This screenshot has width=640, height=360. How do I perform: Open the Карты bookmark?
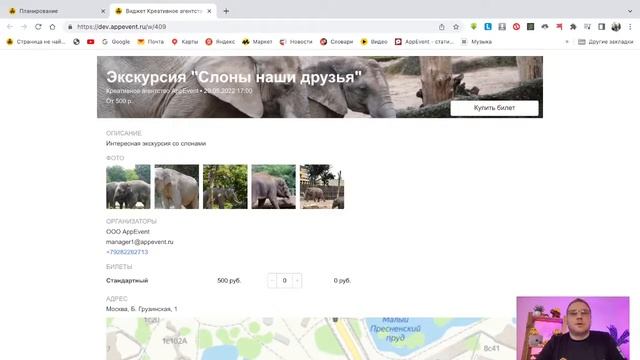click(x=185, y=42)
